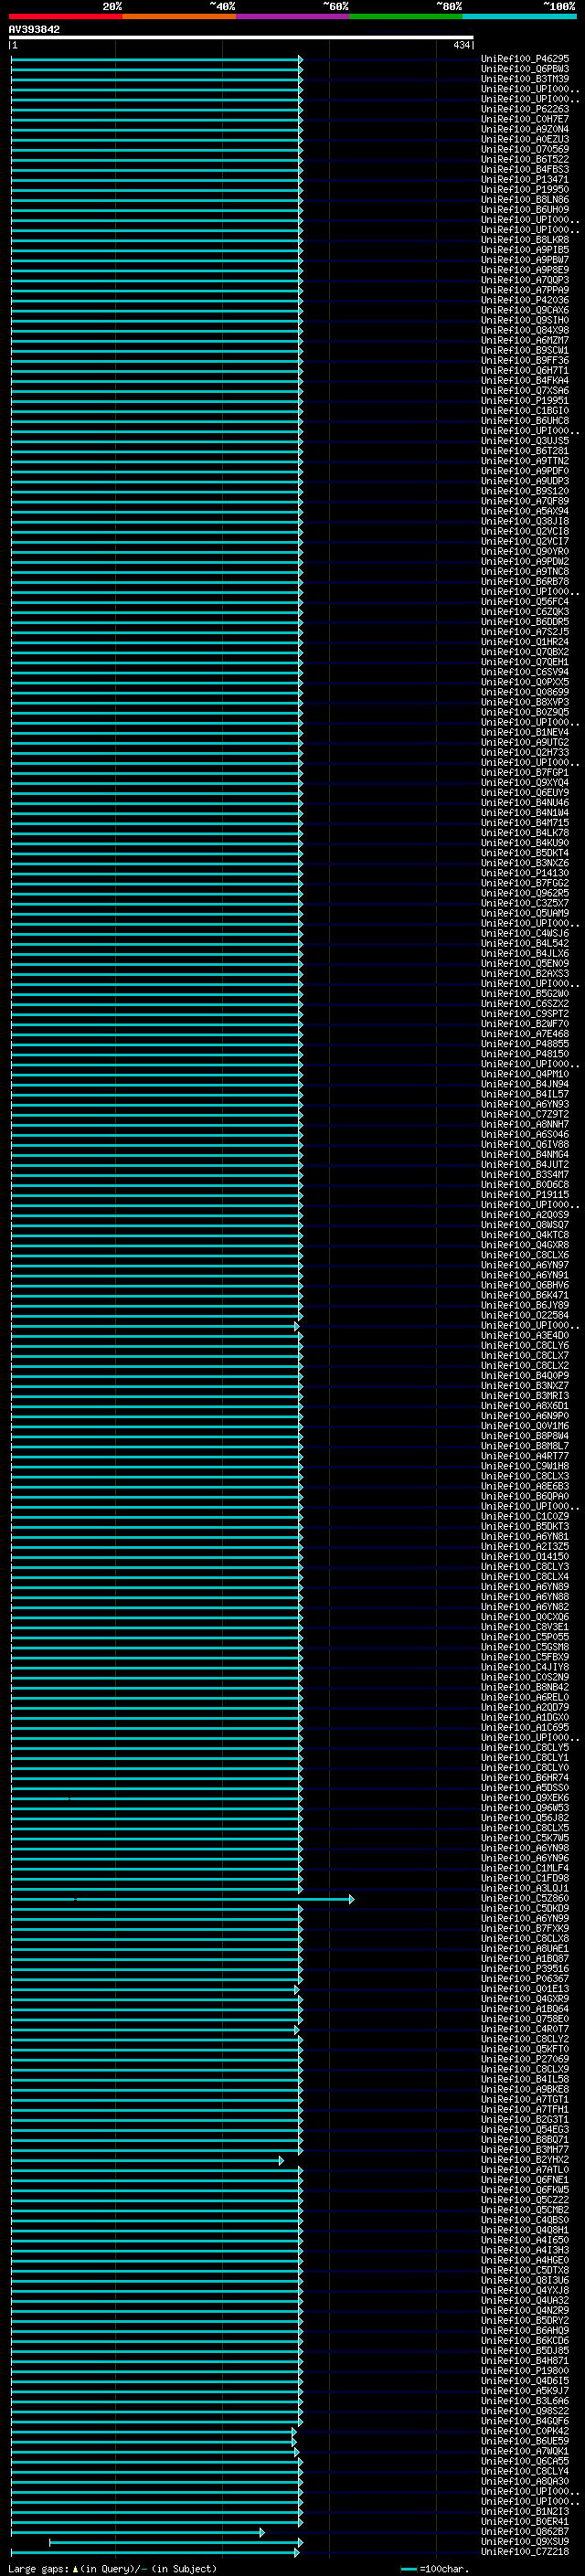Screen dimensions: 585x2576
Task: Select hit UniRef100_C5DTX8
Action: (525, 2270)
